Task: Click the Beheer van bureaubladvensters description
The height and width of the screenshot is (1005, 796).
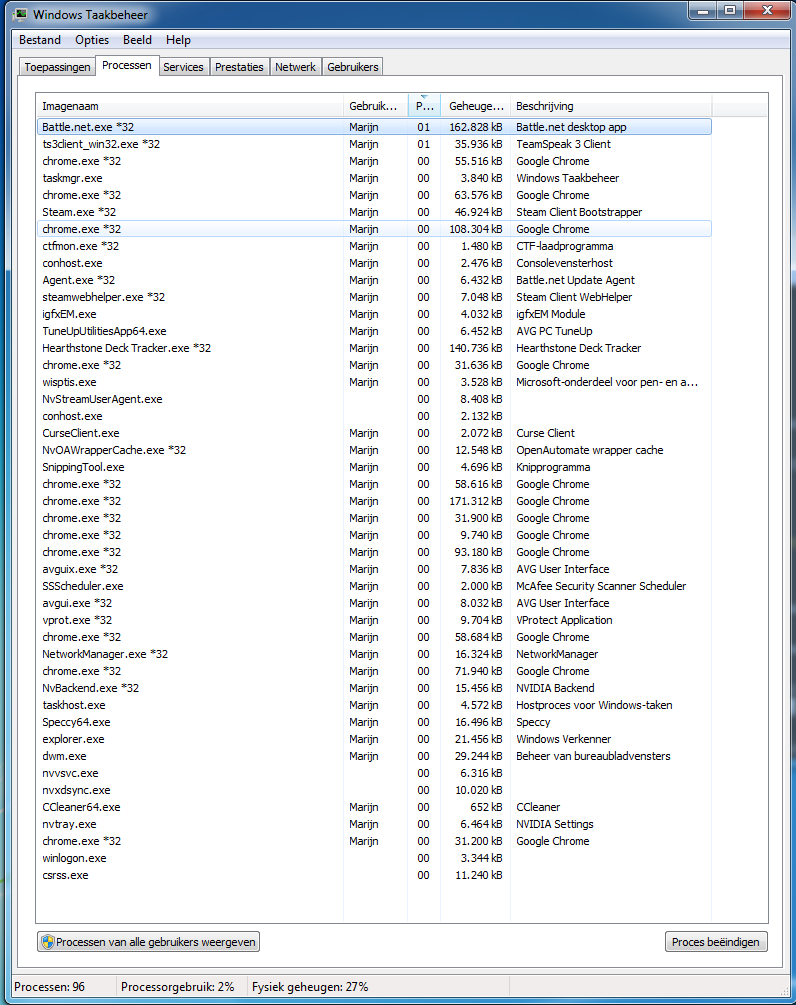Action: coord(593,756)
